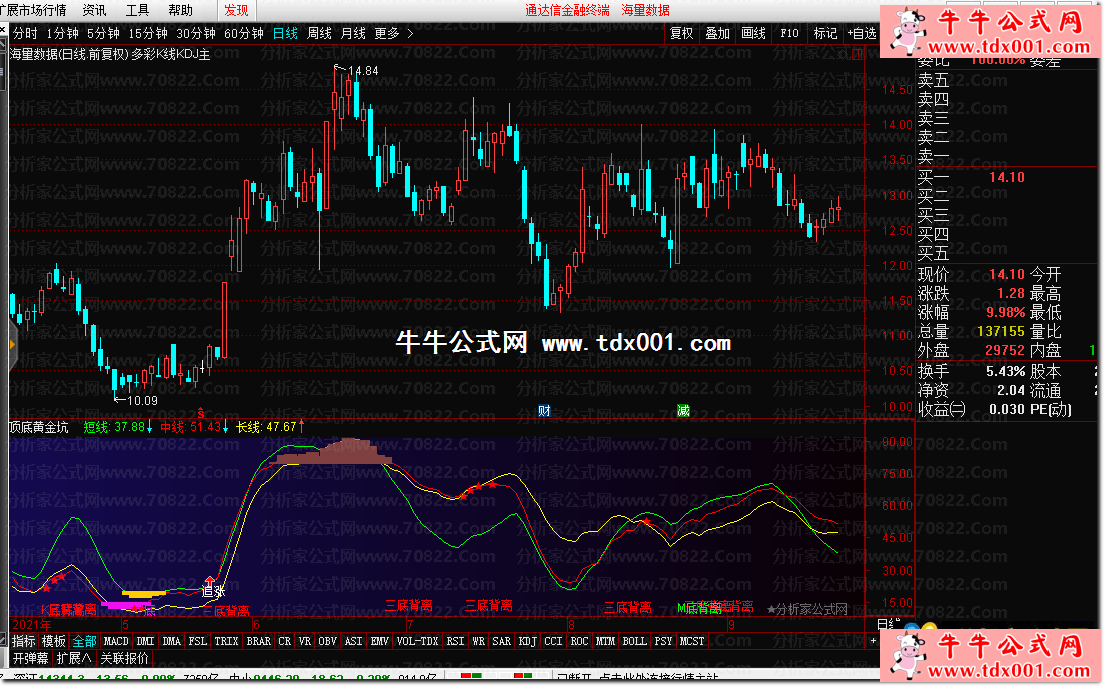
Task: Open the 工具 menu
Action: click(137, 11)
